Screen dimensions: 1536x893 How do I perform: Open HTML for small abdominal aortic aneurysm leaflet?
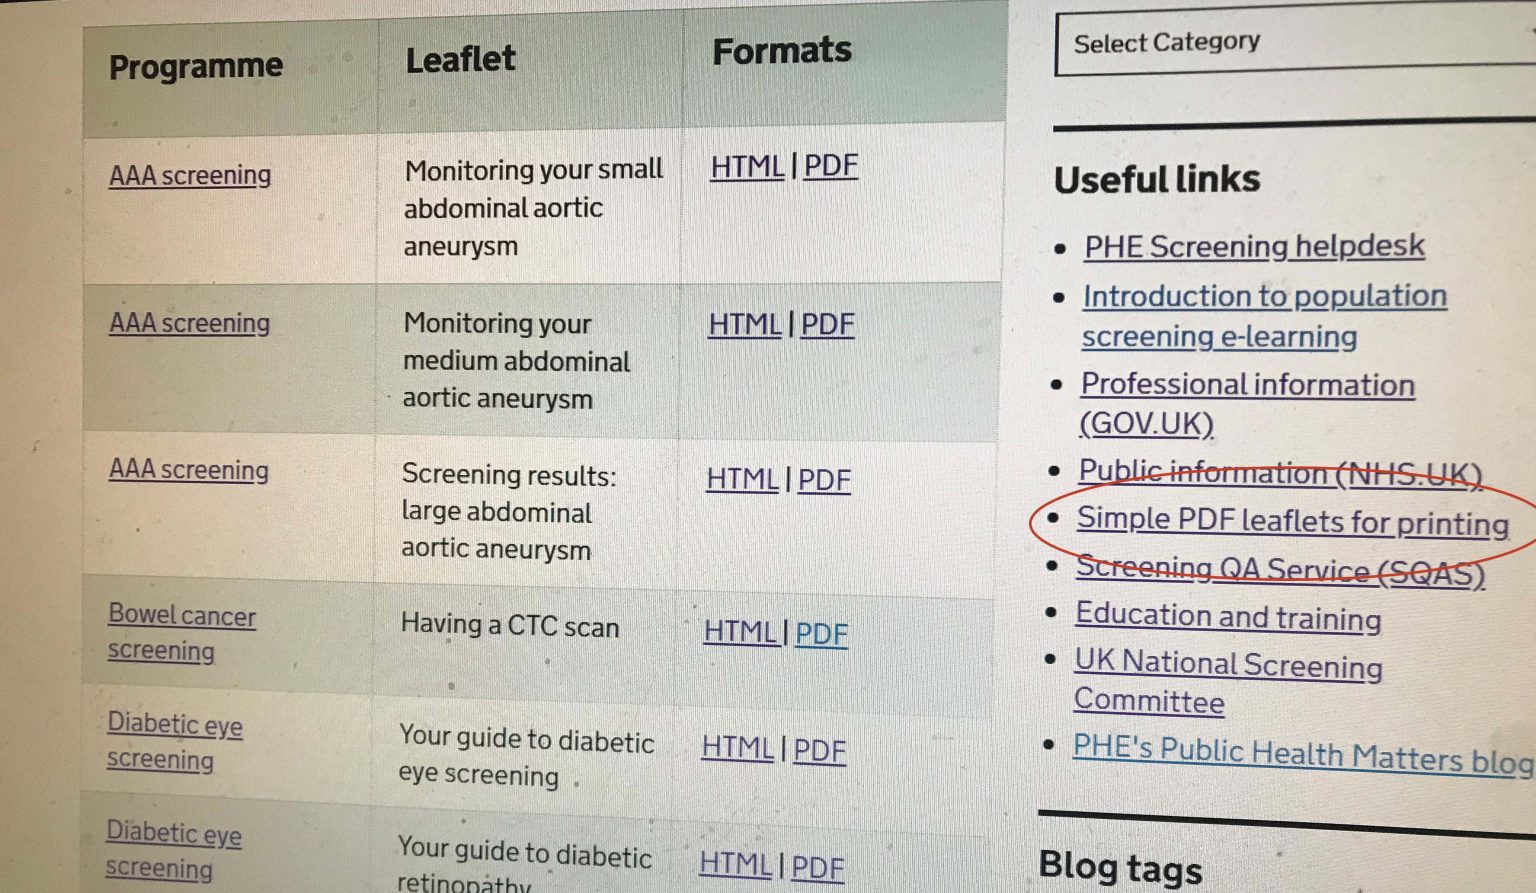[746, 167]
